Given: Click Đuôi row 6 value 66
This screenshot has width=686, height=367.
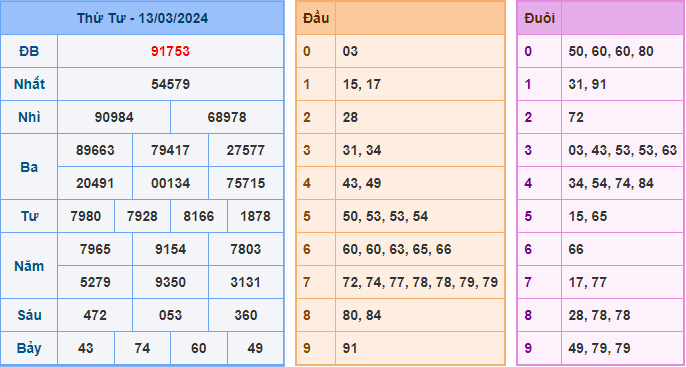Looking at the screenshot, I should (x=576, y=249).
